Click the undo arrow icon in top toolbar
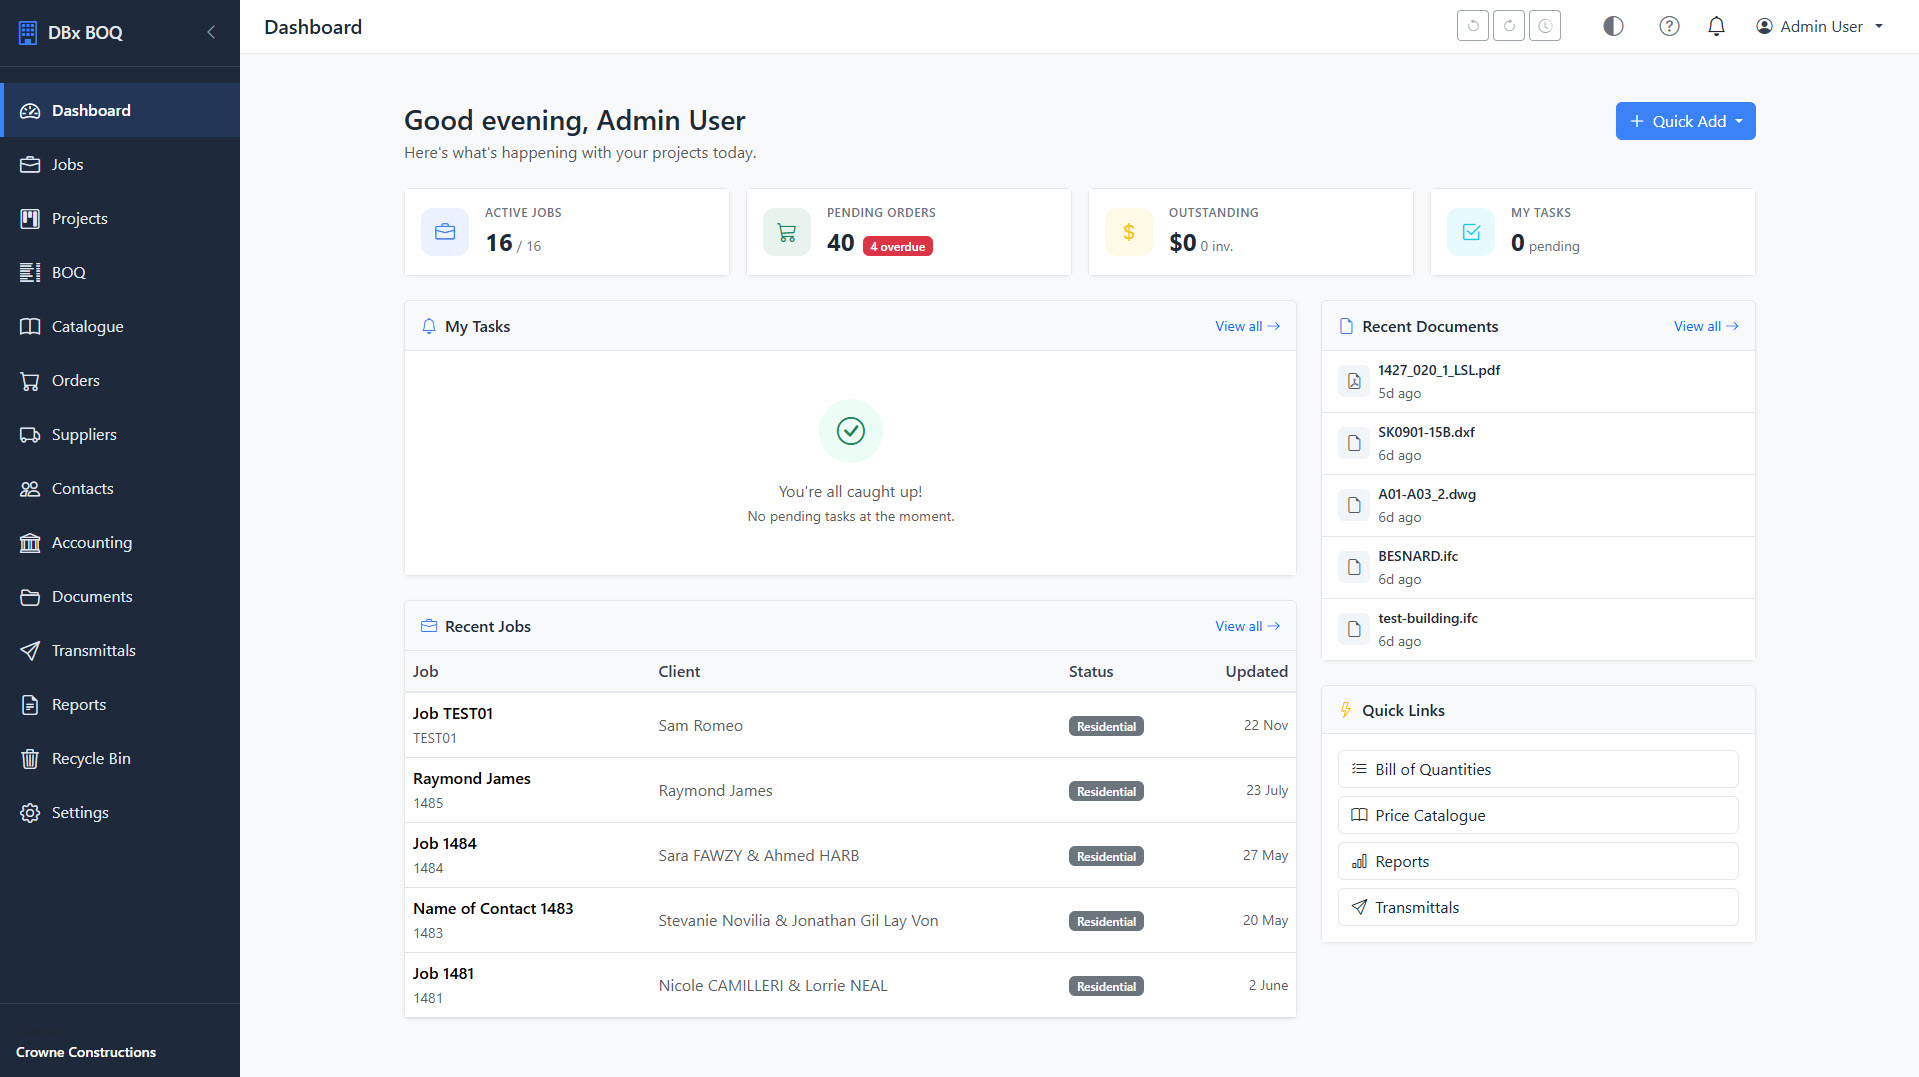This screenshot has width=1919, height=1077. point(1472,25)
